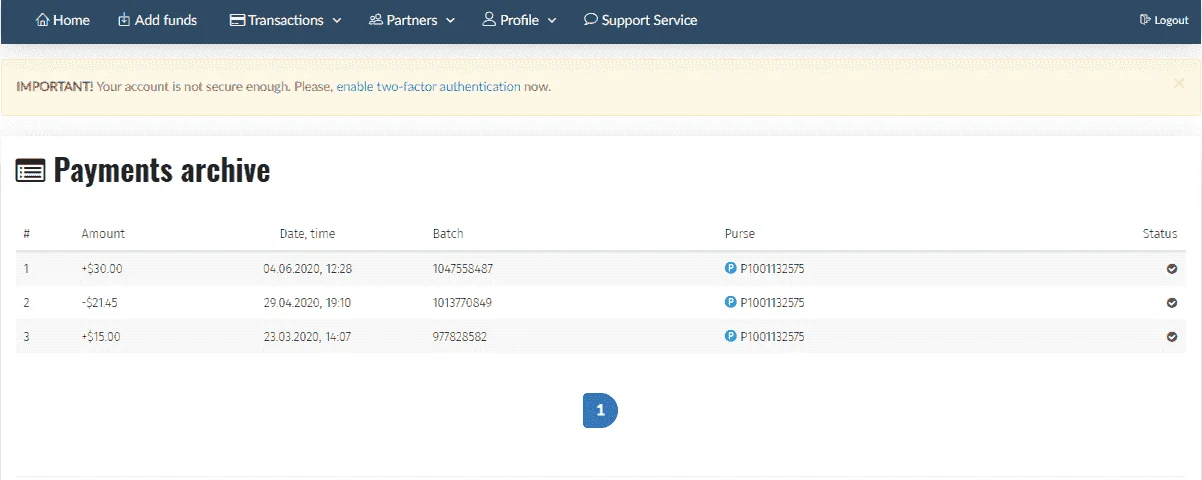
Task: Click the Payments archive list icon
Action: (30, 172)
